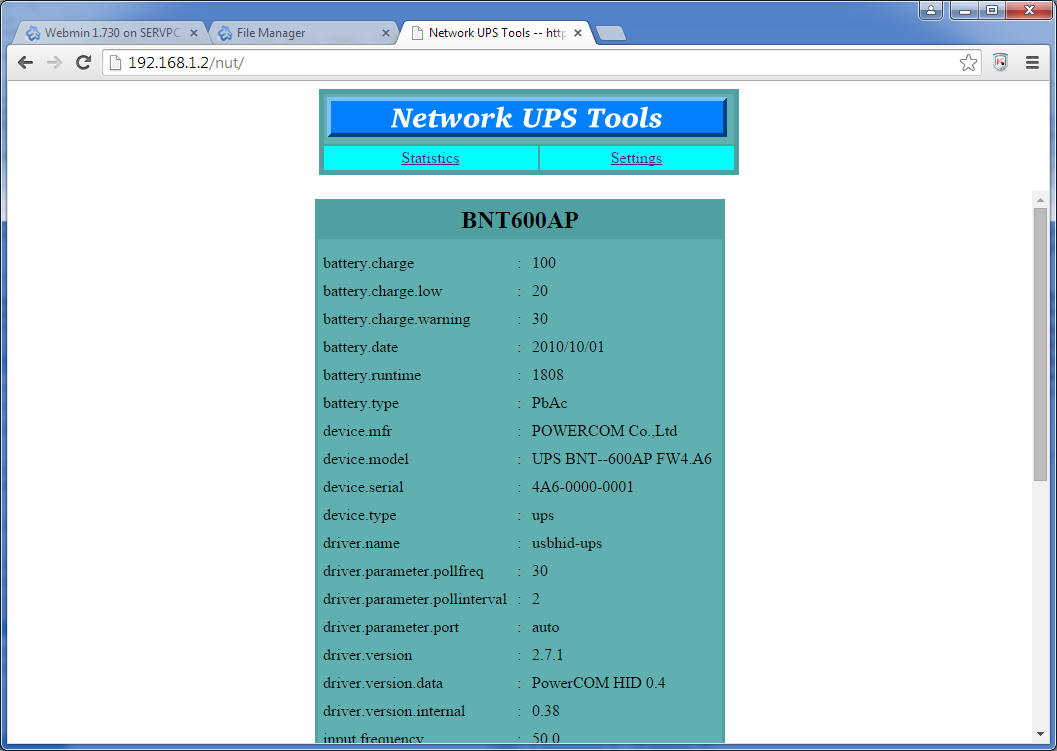Click the driver.version.internal value 0.38
The image size is (1057, 751).
[x=545, y=711]
